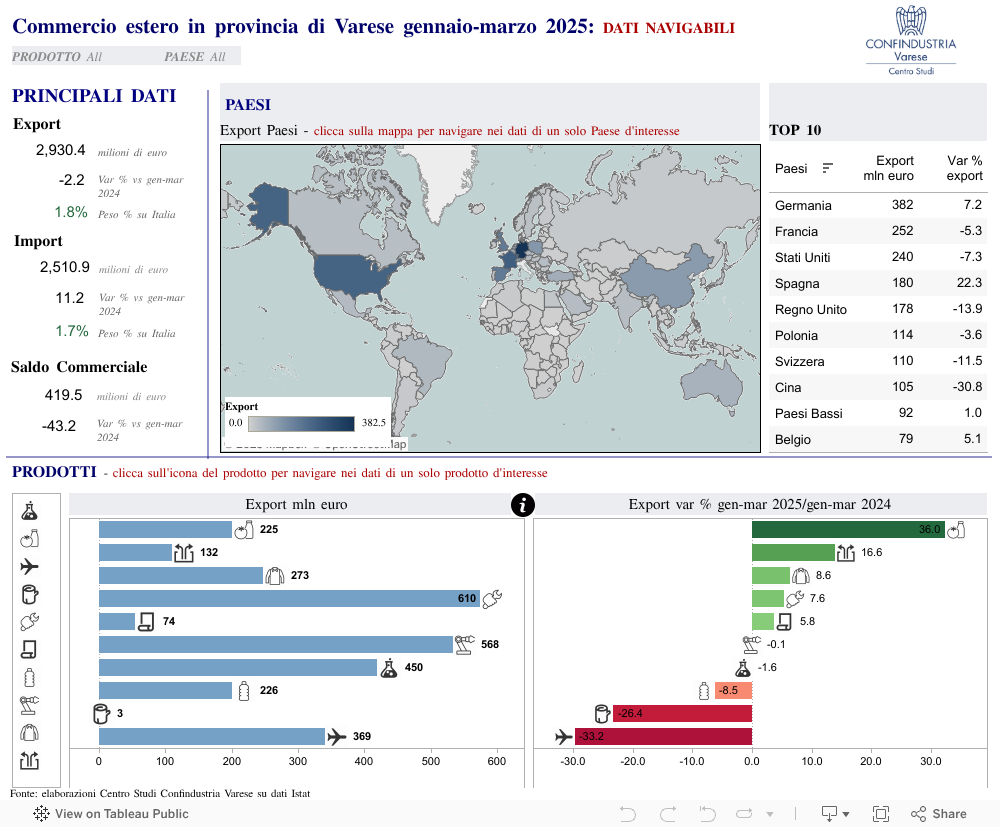Click jacket icon beside the 273 export bar

[x=275, y=576]
